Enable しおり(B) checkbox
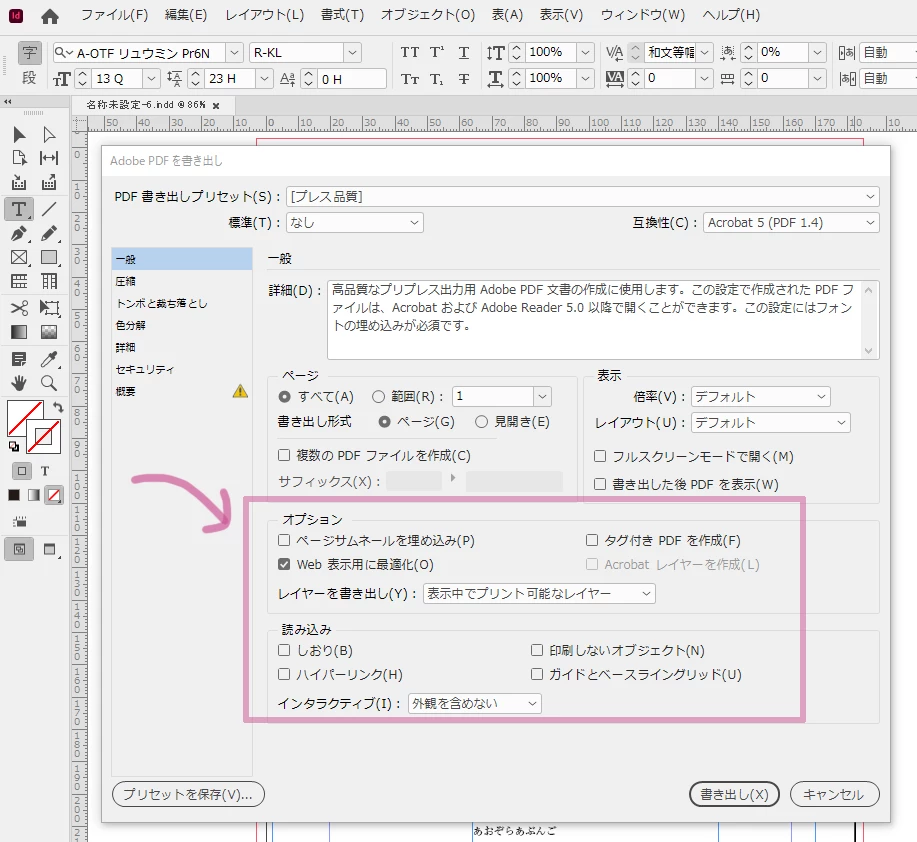The image size is (917, 842). [284, 650]
